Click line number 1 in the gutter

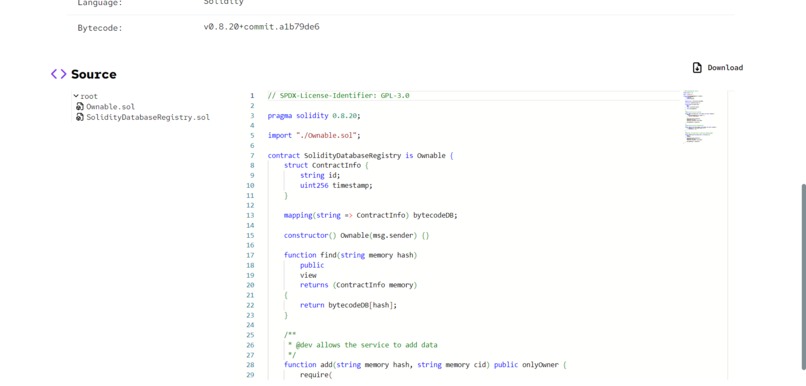[x=252, y=96]
